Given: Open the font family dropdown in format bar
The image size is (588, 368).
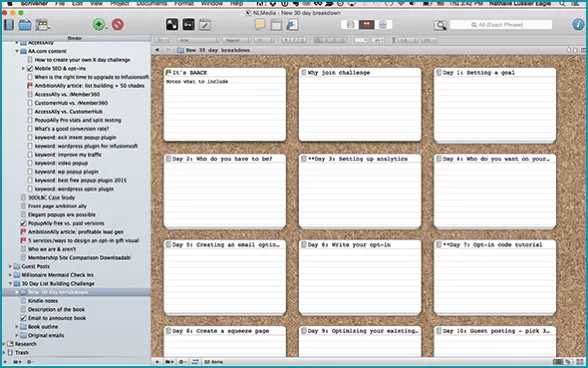Looking at the screenshot, I should tap(198, 40).
